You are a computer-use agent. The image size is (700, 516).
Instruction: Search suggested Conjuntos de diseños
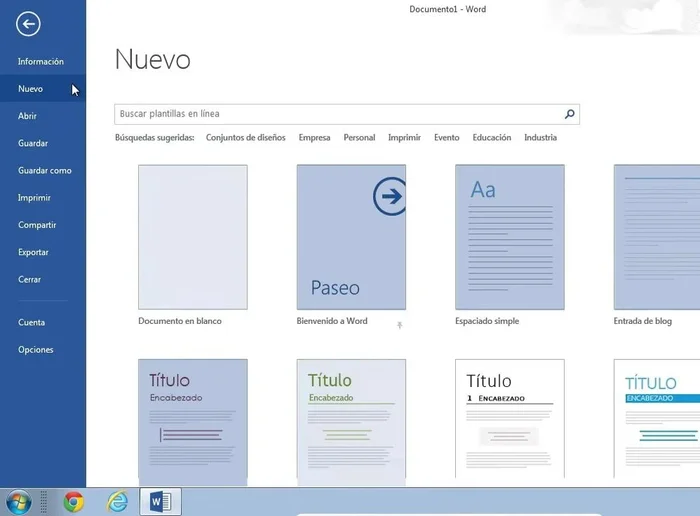tap(246, 137)
